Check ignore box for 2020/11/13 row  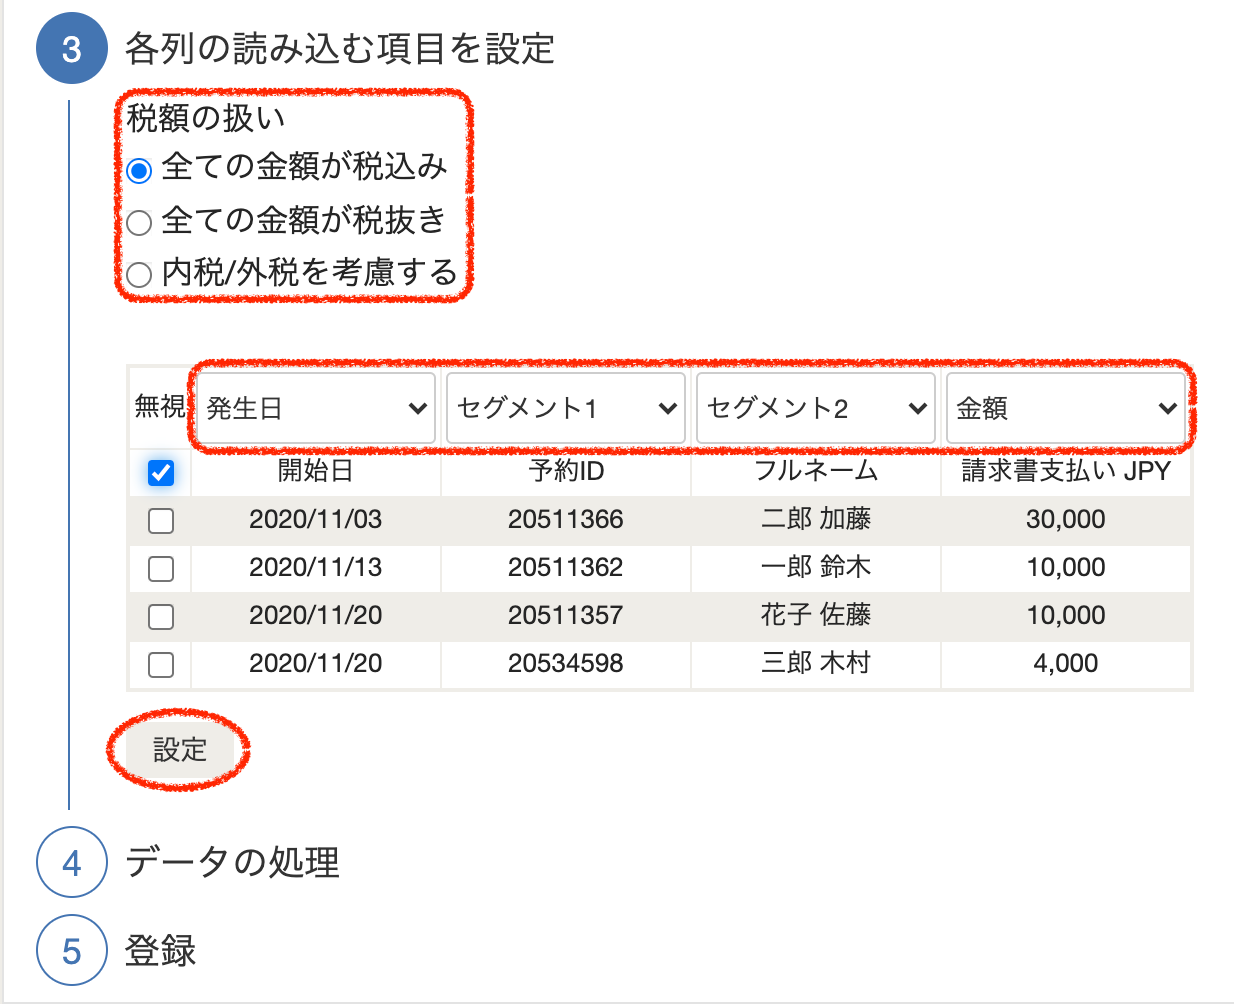(161, 569)
